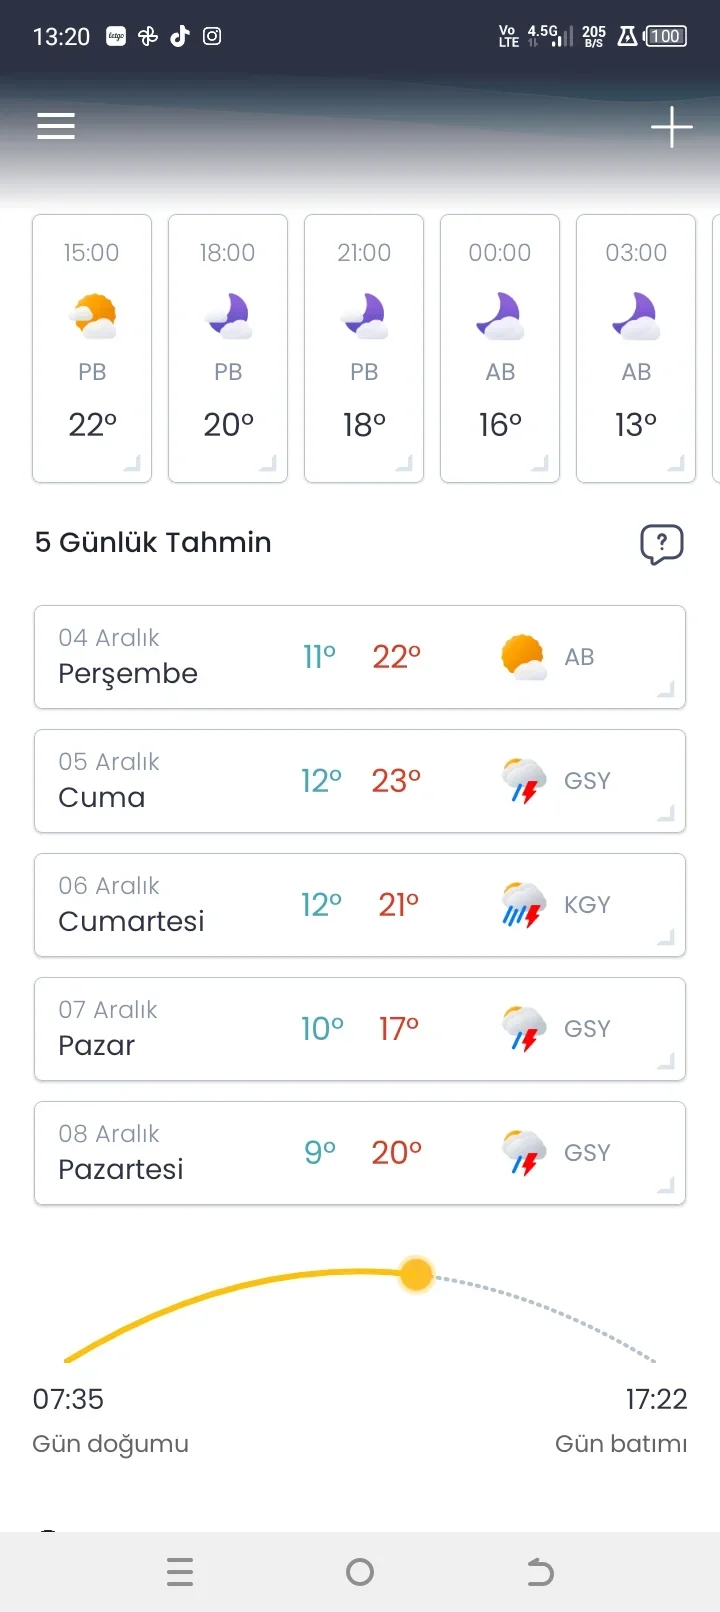Tap the partly sunny icon for Perşembe
Image resolution: width=720 pixels, height=1612 pixels.
point(523,657)
